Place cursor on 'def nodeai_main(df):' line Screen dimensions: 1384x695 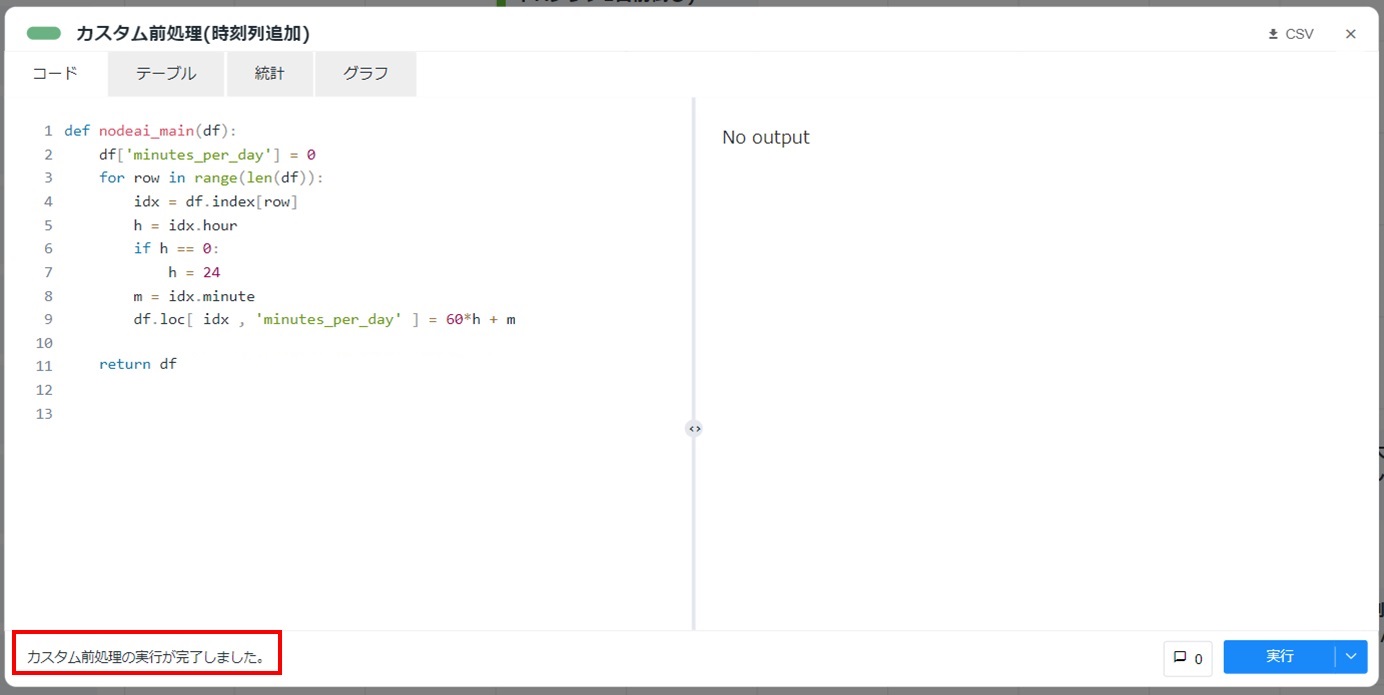tap(150, 131)
